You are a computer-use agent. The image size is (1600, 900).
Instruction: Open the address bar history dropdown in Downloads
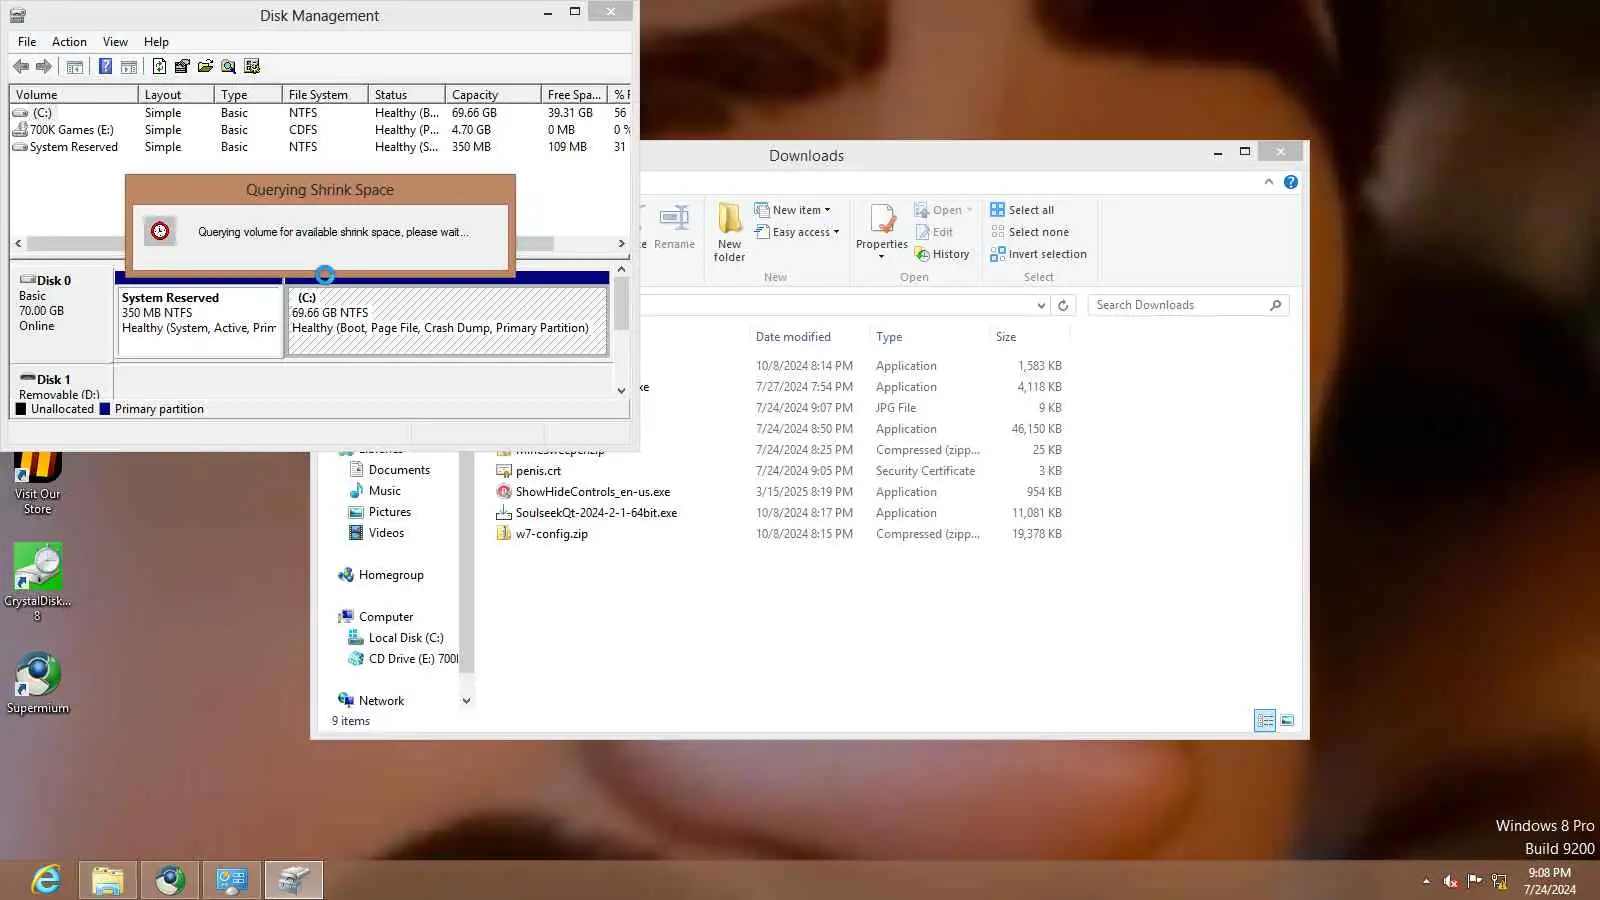click(x=1041, y=306)
